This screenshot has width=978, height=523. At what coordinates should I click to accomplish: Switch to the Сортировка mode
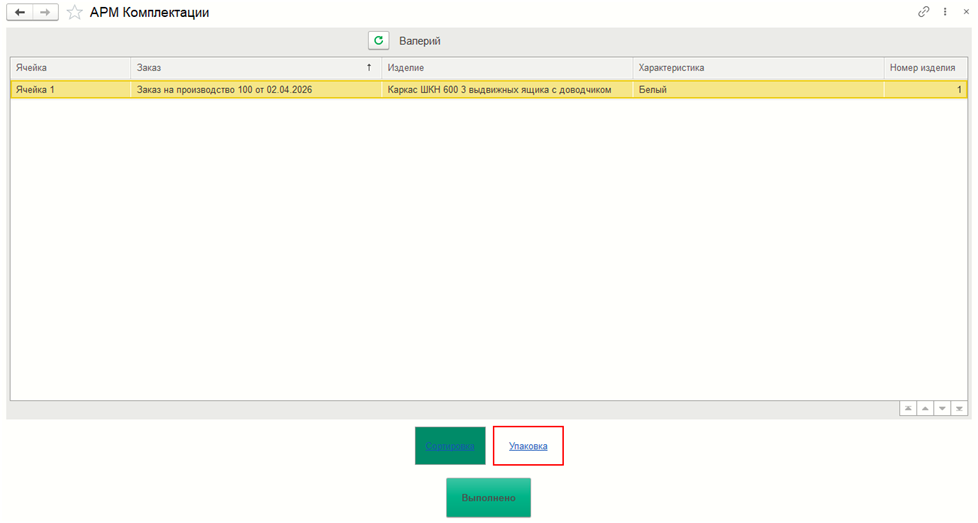click(450, 446)
